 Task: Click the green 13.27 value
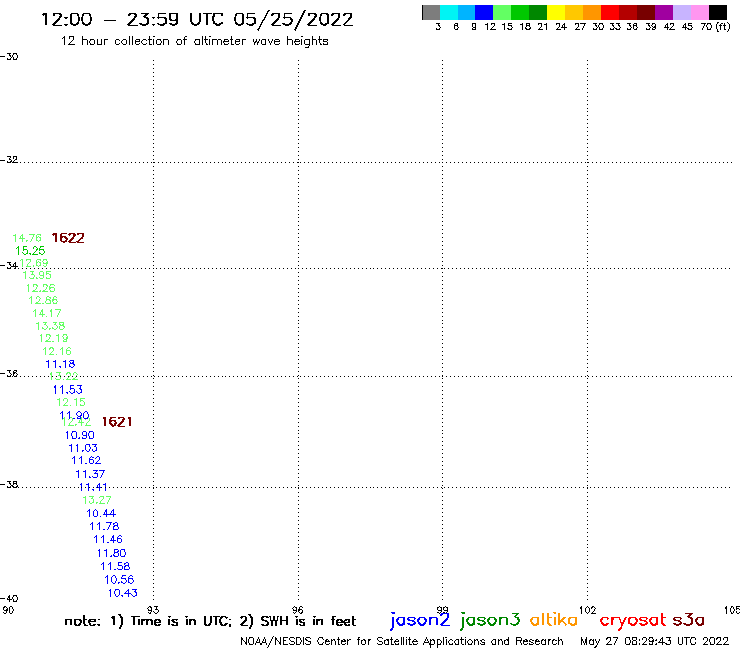tap(97, 500)
